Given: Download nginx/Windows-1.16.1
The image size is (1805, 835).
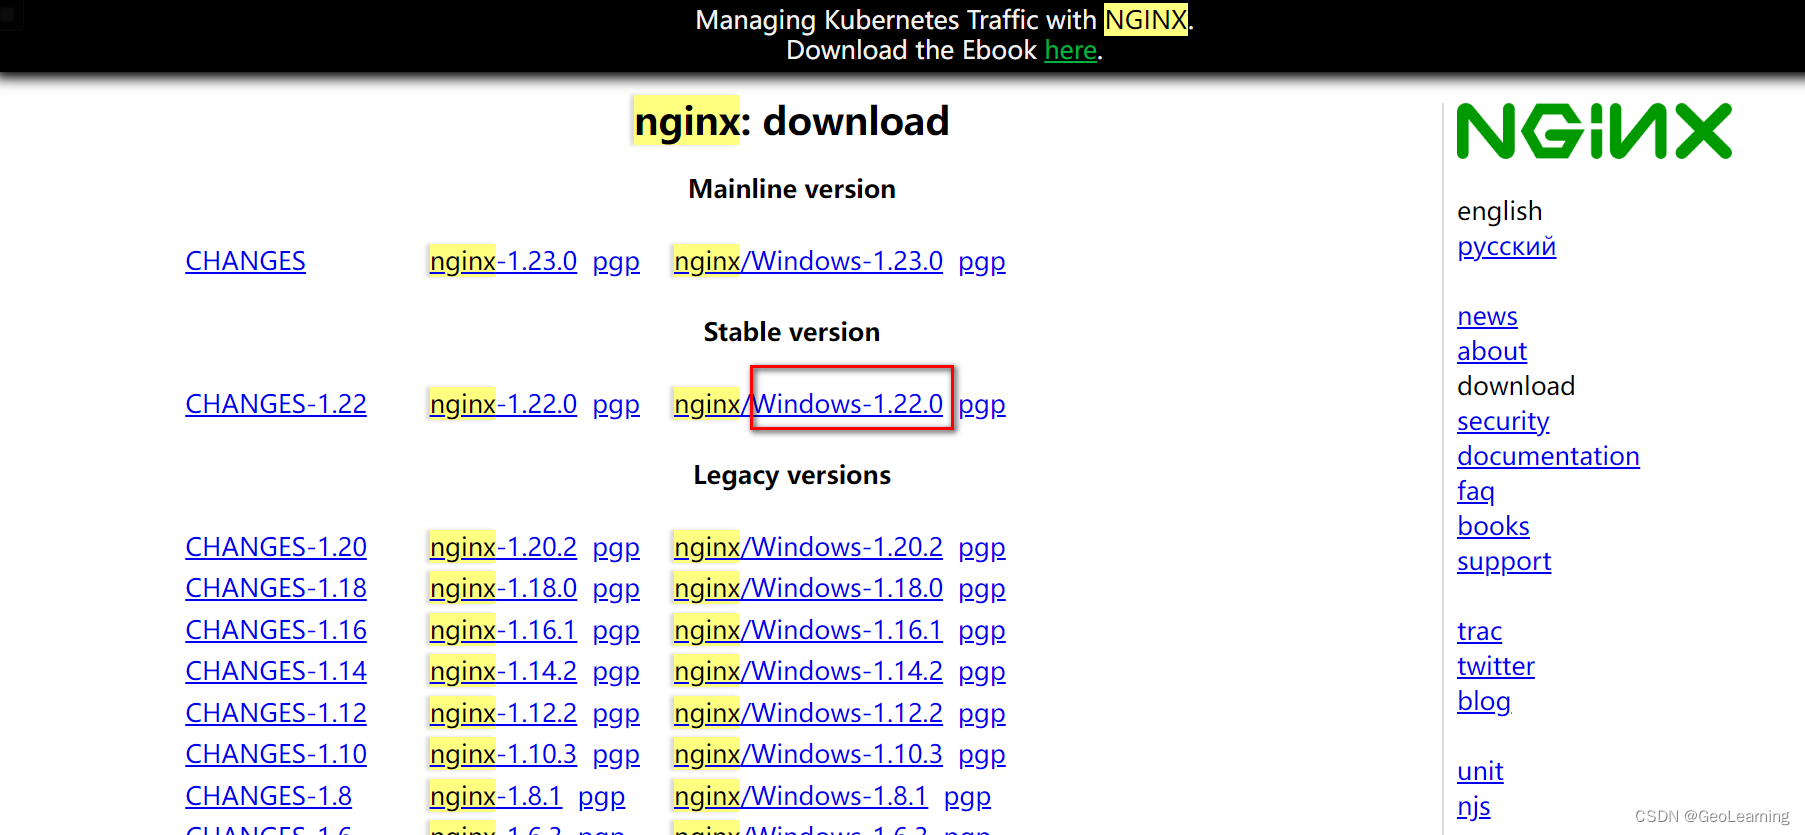Looking at the screenshot, I should coord(808,630).
